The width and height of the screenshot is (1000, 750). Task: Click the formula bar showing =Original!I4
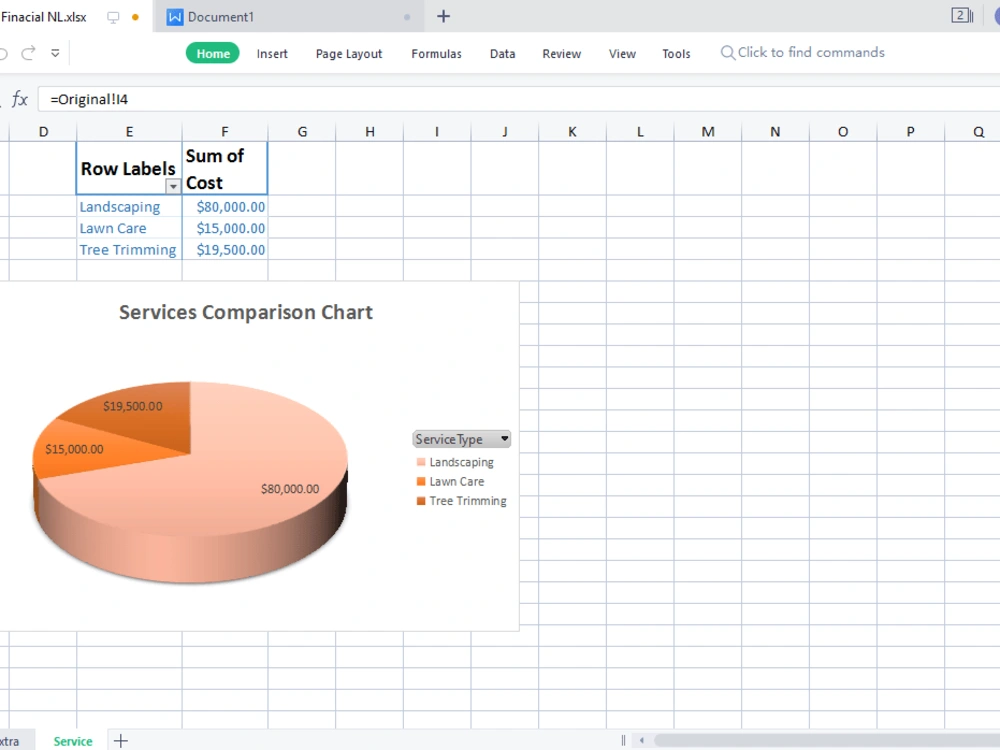pos(518,99)
